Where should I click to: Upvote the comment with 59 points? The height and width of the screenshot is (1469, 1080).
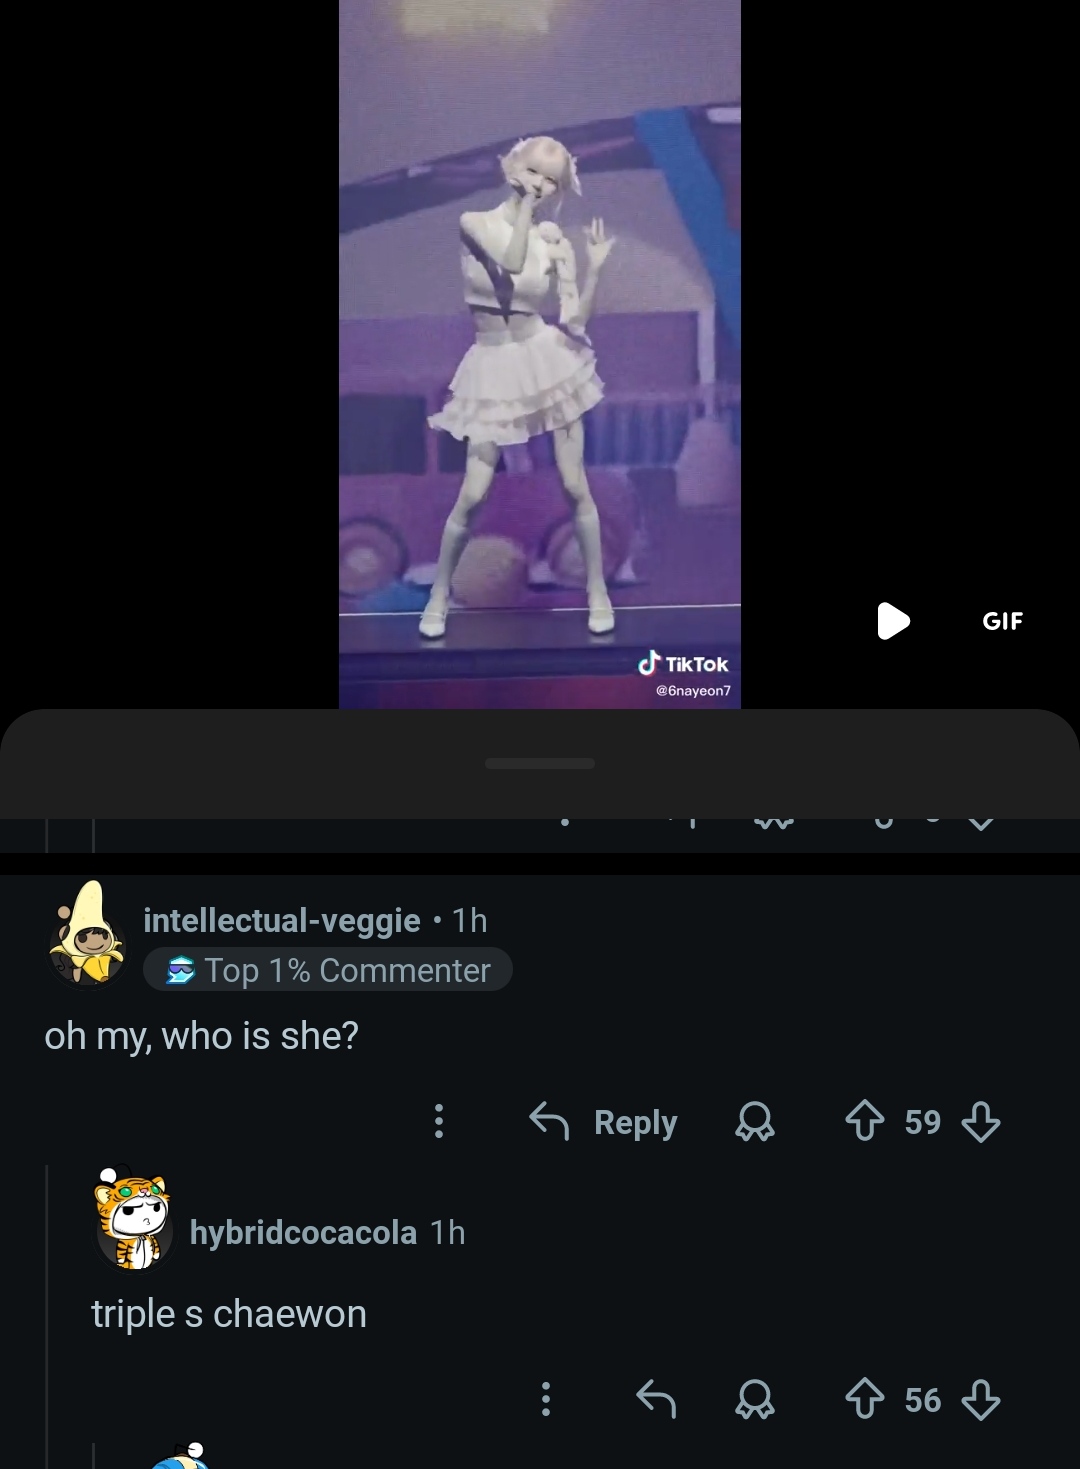point(865,1121)
